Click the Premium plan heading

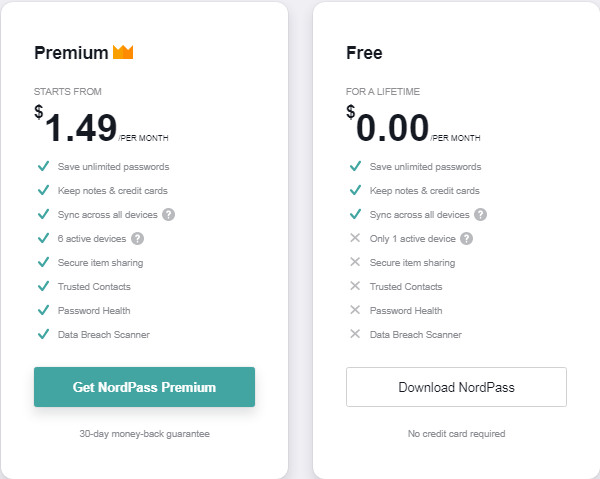[71, 53]
